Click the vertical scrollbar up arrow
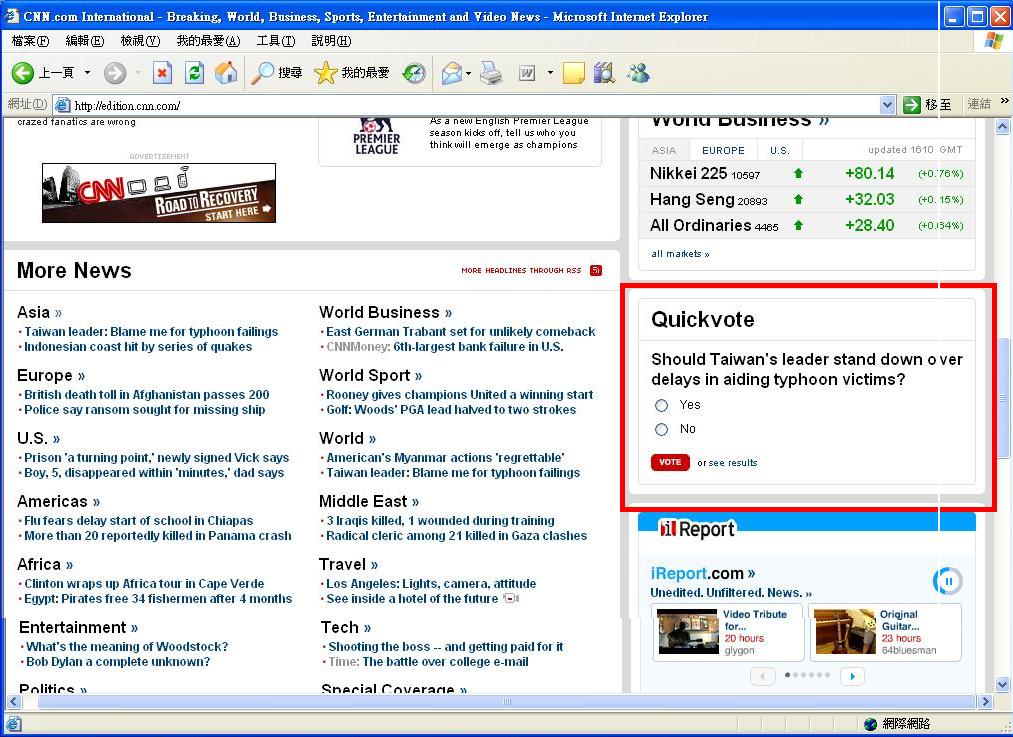The image size is (1013, 737). (1003, 127)
